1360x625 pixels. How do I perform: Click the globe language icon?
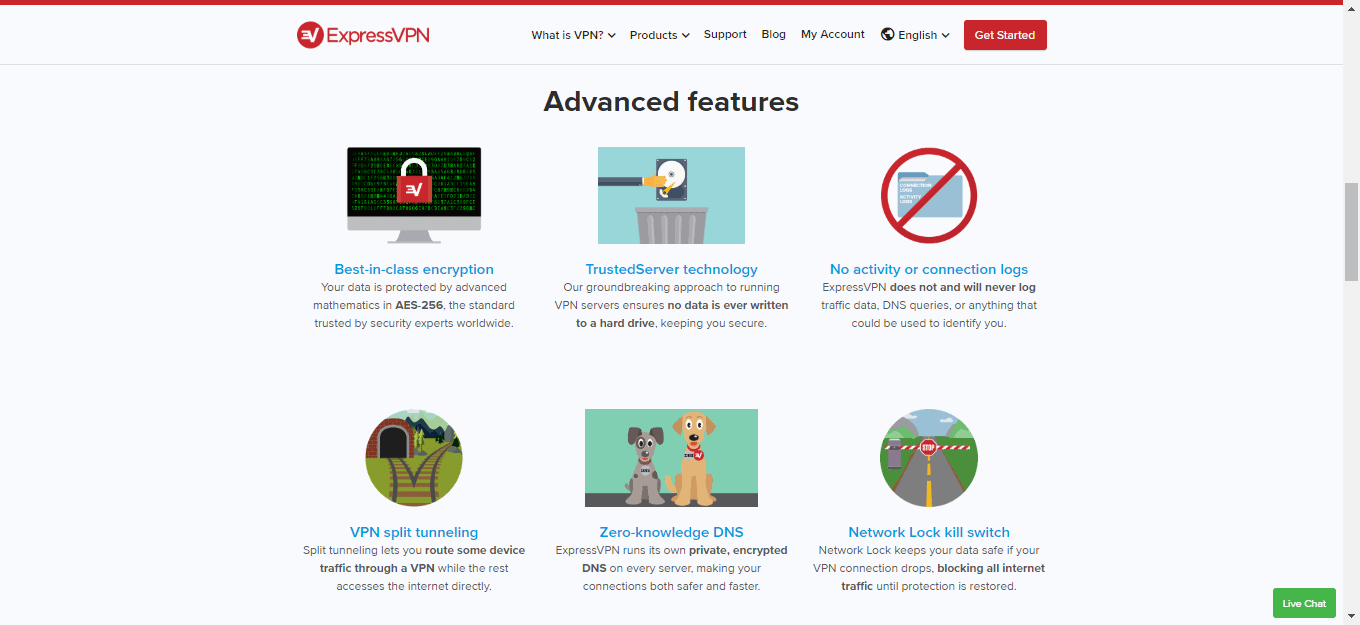(887, 34)
